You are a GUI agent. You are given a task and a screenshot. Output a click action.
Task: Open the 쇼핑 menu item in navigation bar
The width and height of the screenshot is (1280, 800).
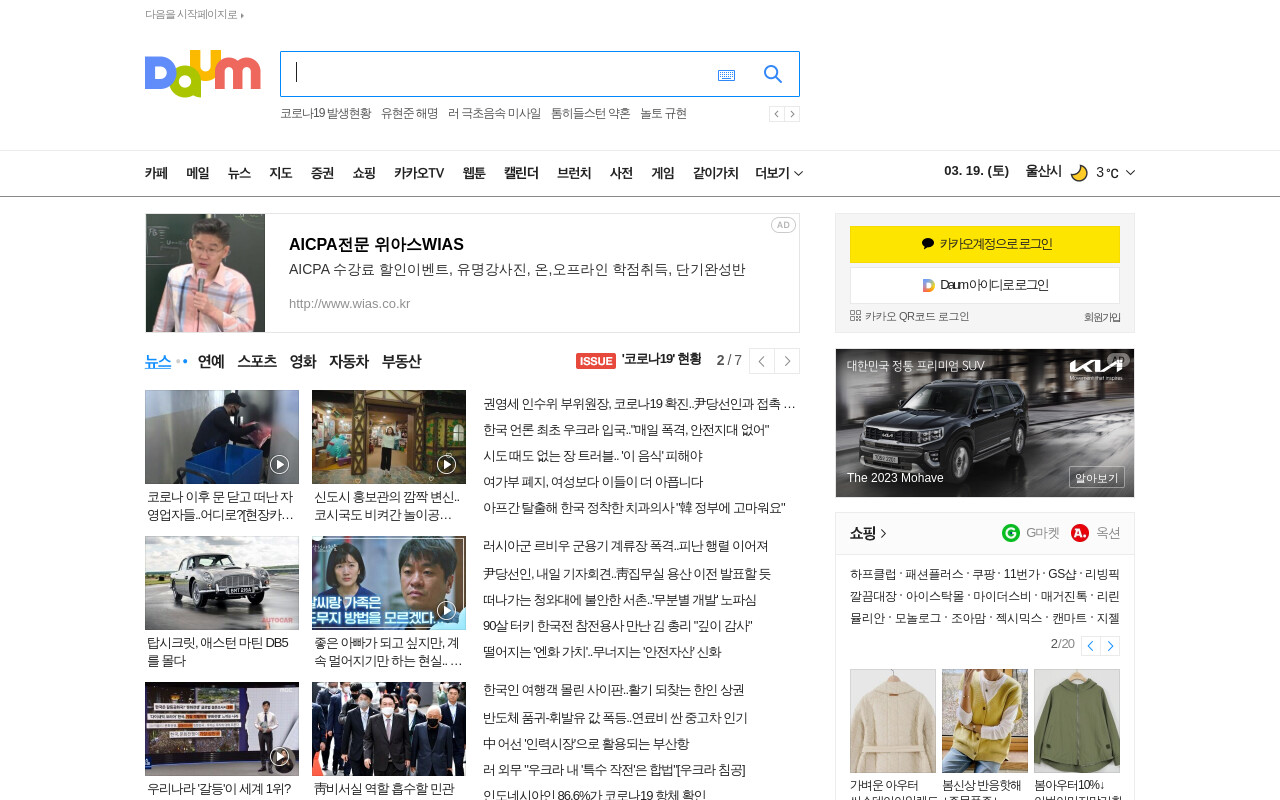click(364, 173)
